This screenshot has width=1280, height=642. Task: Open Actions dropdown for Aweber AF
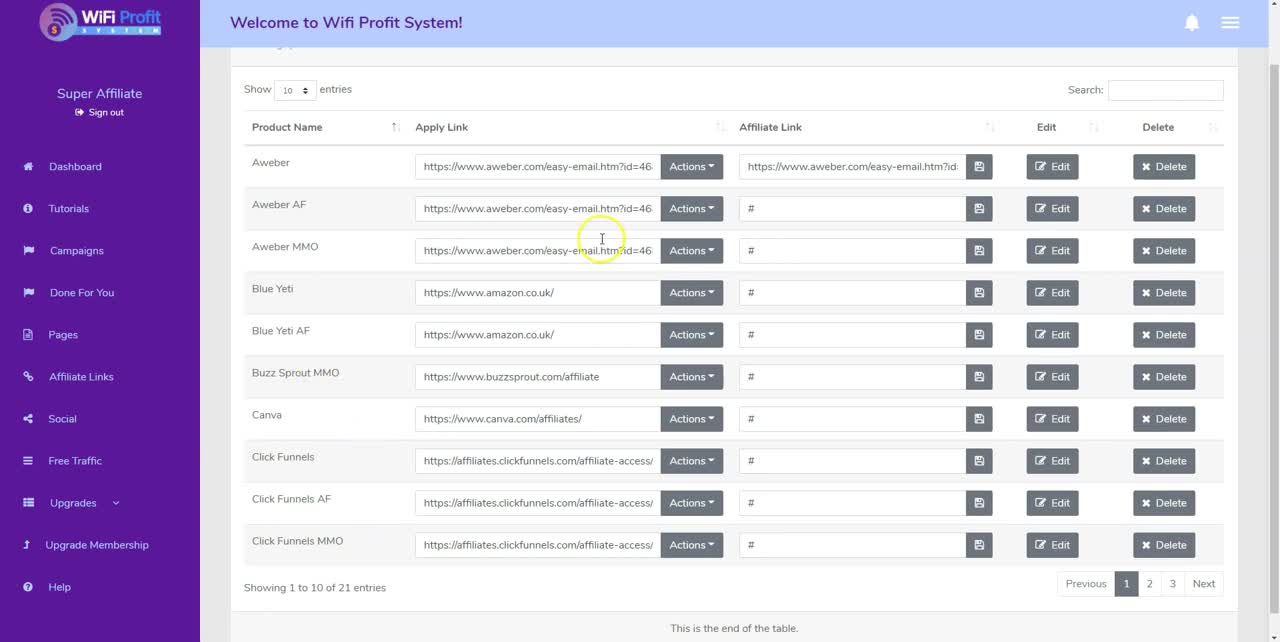(691, 209)
